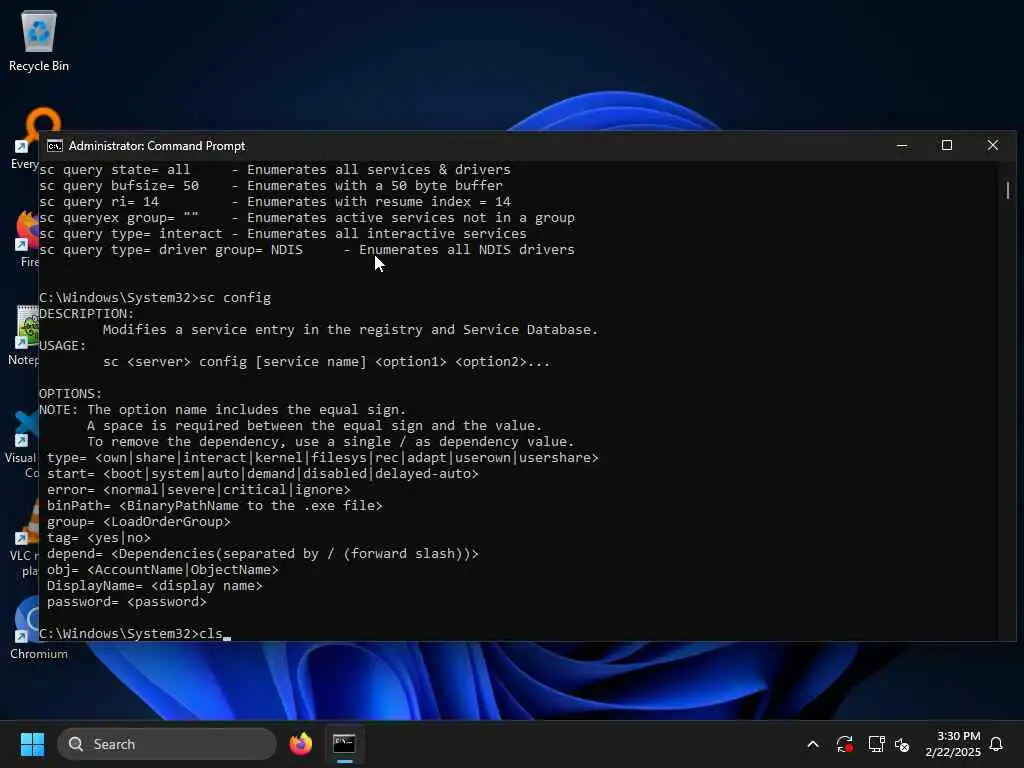This screenshot has width=1024, height=768.
Task: Click the 'tag= <yes|no>' line
Action: [99, 537]
